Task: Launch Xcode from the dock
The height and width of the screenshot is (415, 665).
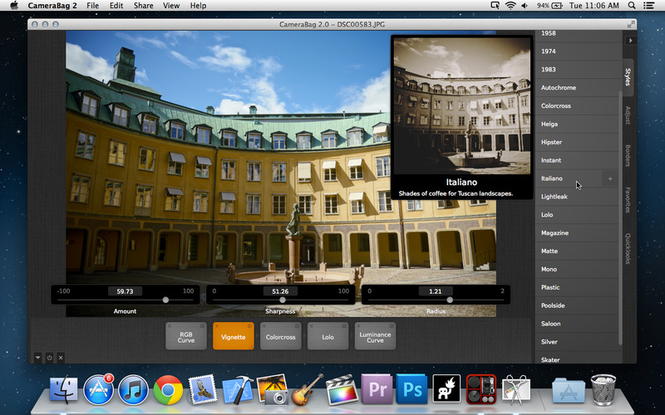Action: click(x=238, y=389)
